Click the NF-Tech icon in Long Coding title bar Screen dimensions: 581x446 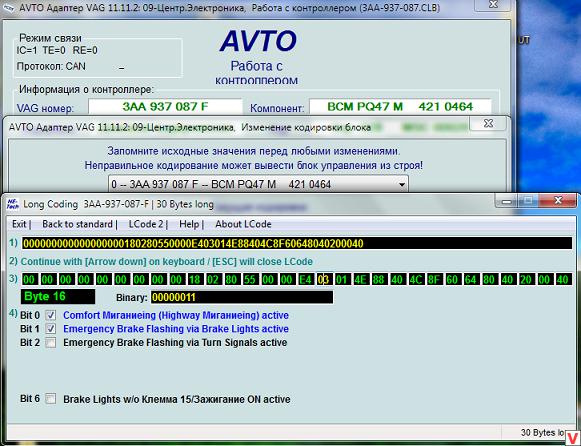tap(13, 204)
